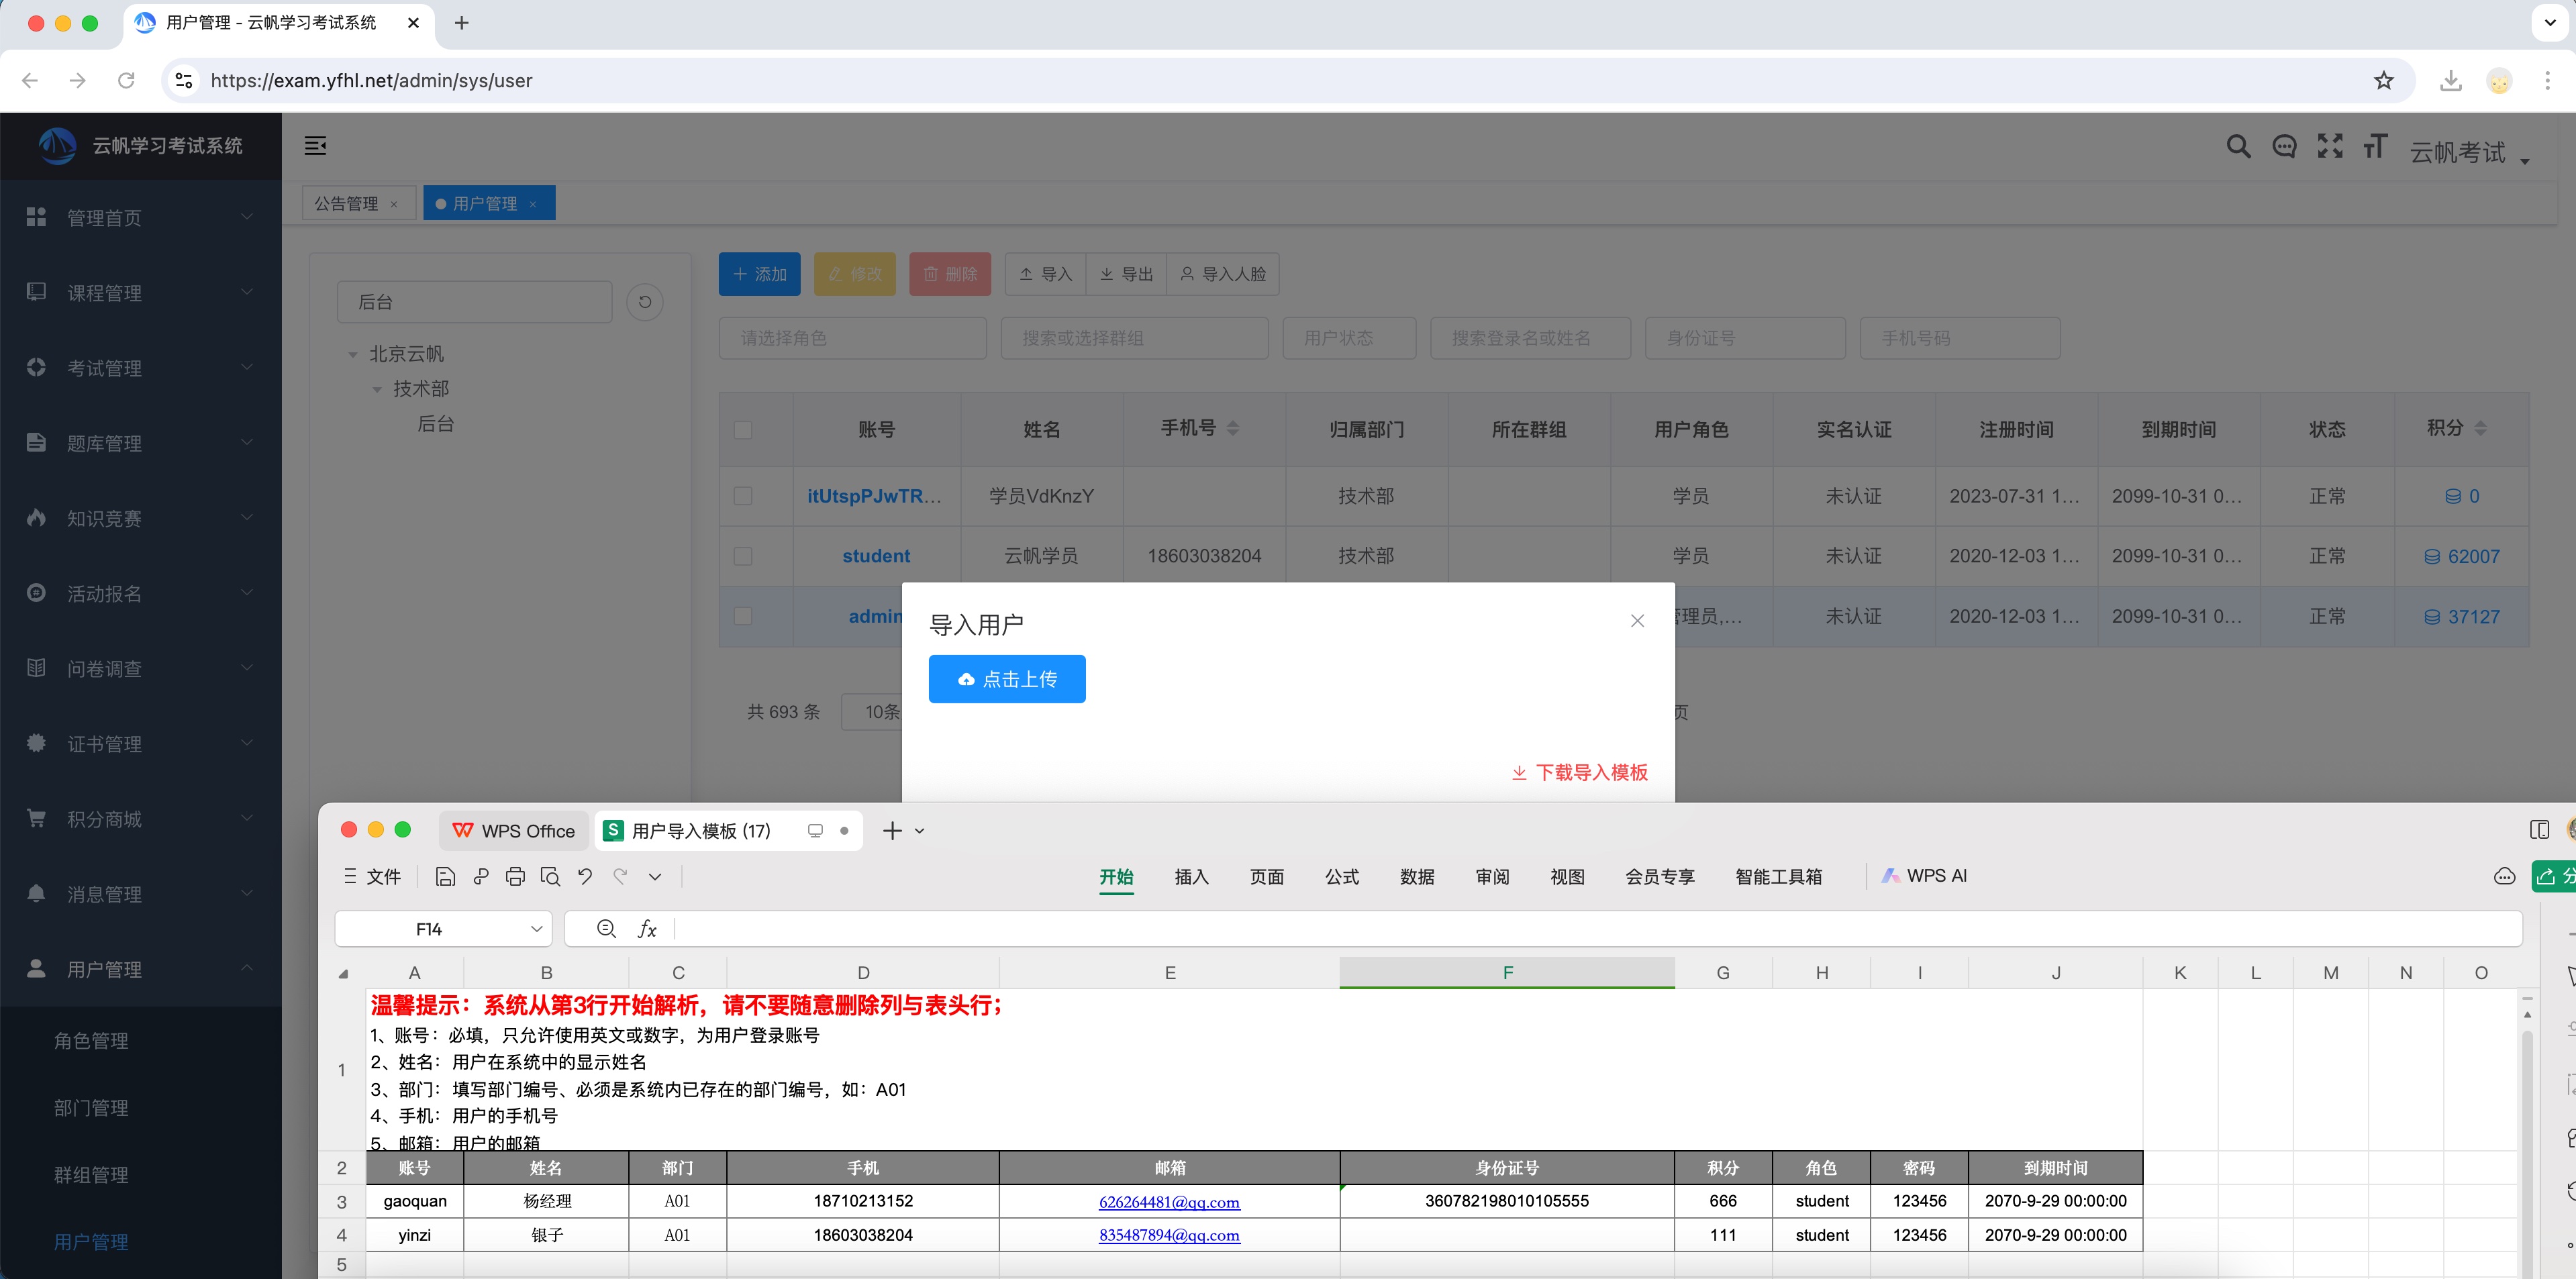Click the WPS undo icon
This screenshot has width=2576, height=1279.
pos(585,877)
